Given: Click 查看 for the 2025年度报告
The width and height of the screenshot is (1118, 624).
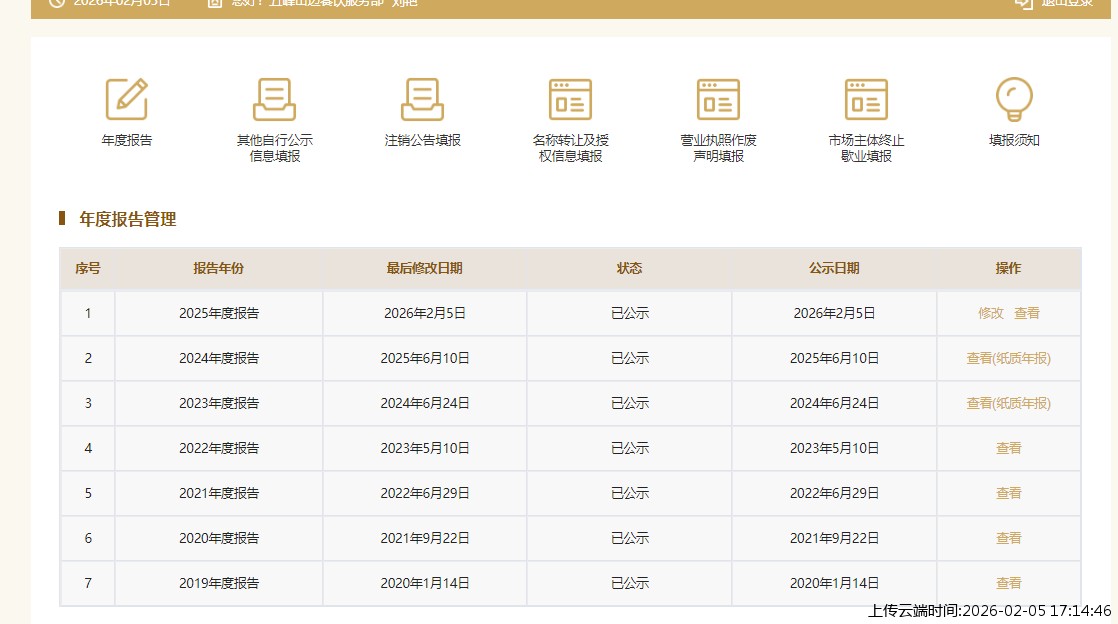Looking at the screenshot, I should (x=1027, y=313).
